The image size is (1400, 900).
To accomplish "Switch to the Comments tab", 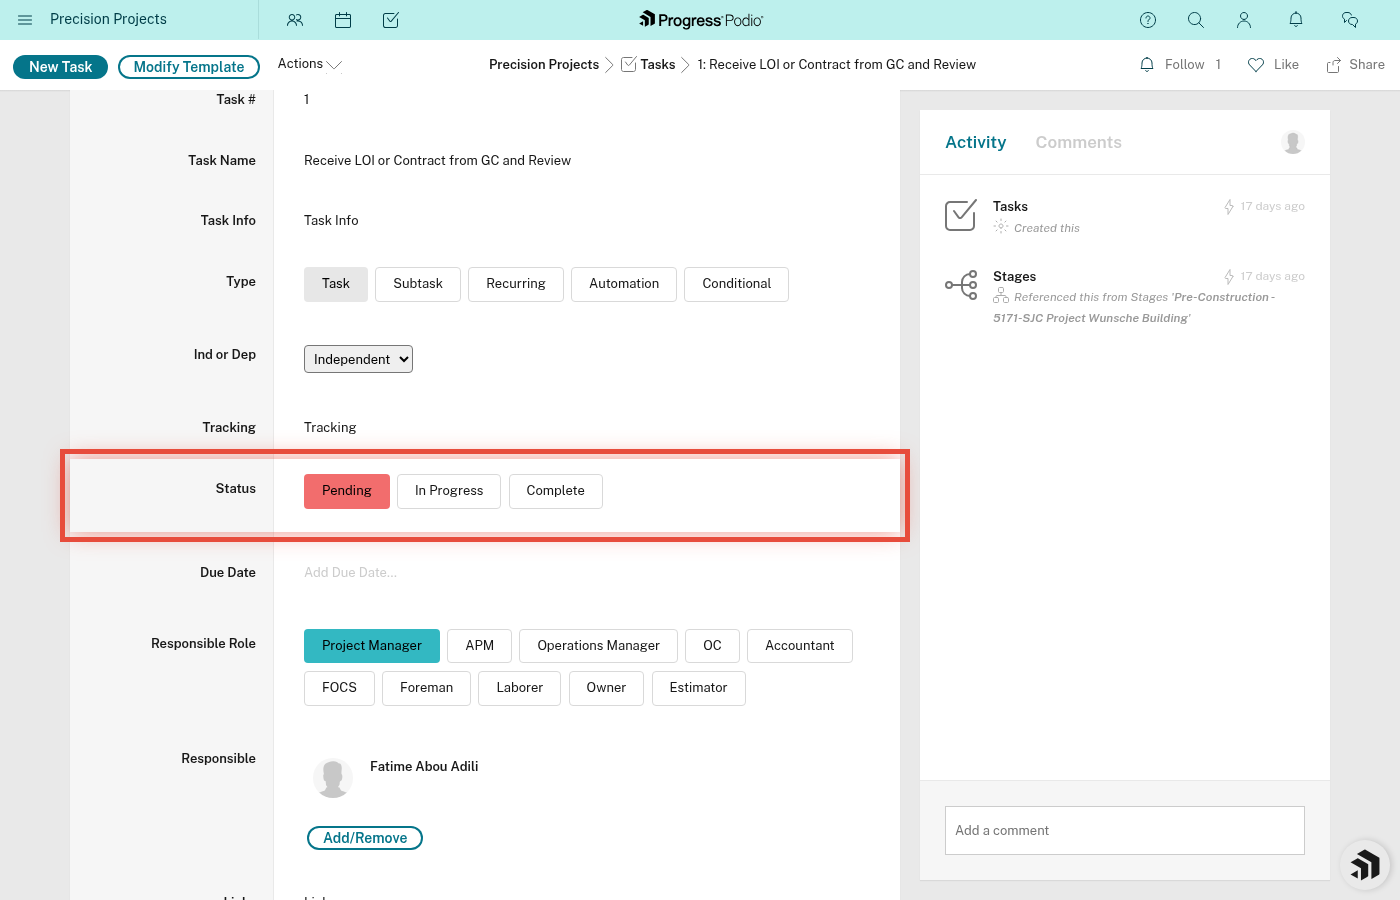I will tap(1078, 142).
